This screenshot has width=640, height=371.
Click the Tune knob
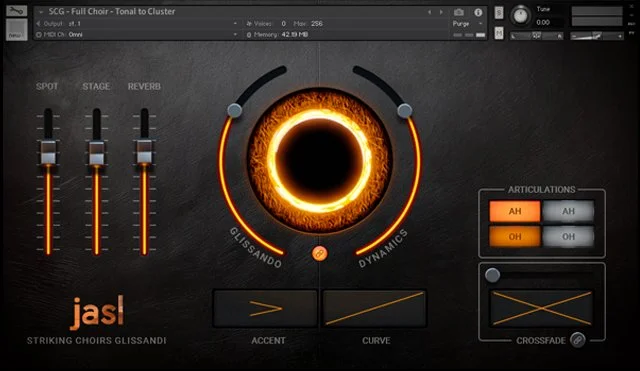(520, 16)
